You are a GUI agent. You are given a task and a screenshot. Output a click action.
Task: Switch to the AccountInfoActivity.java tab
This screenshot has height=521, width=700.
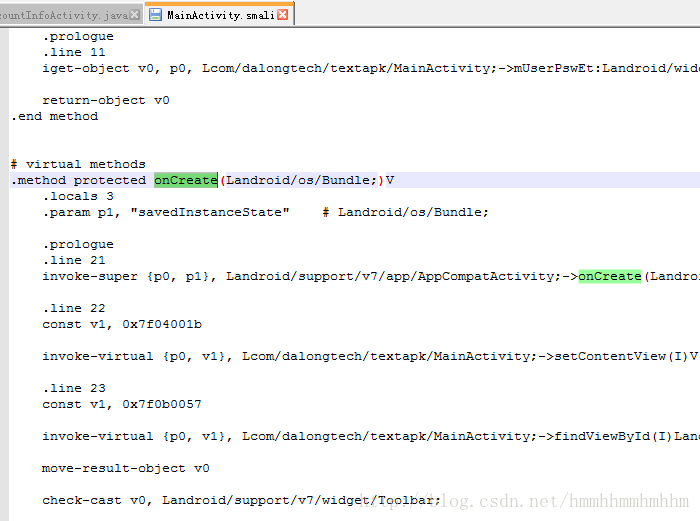coord(71,15)
